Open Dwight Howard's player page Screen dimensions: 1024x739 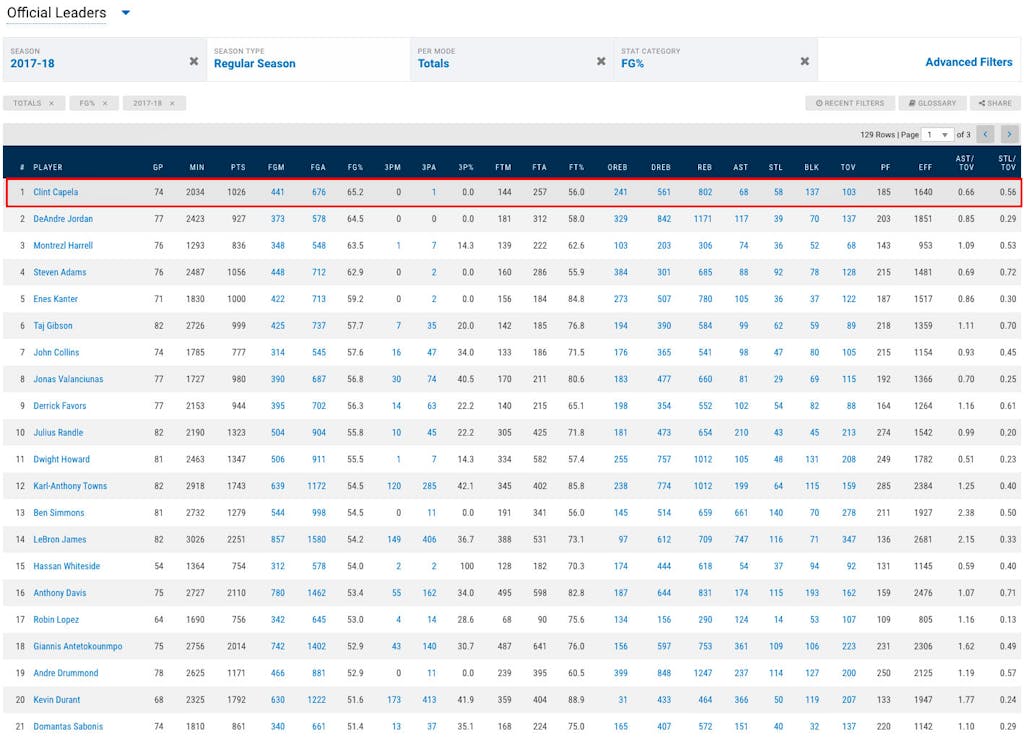(x=61, y=460)
